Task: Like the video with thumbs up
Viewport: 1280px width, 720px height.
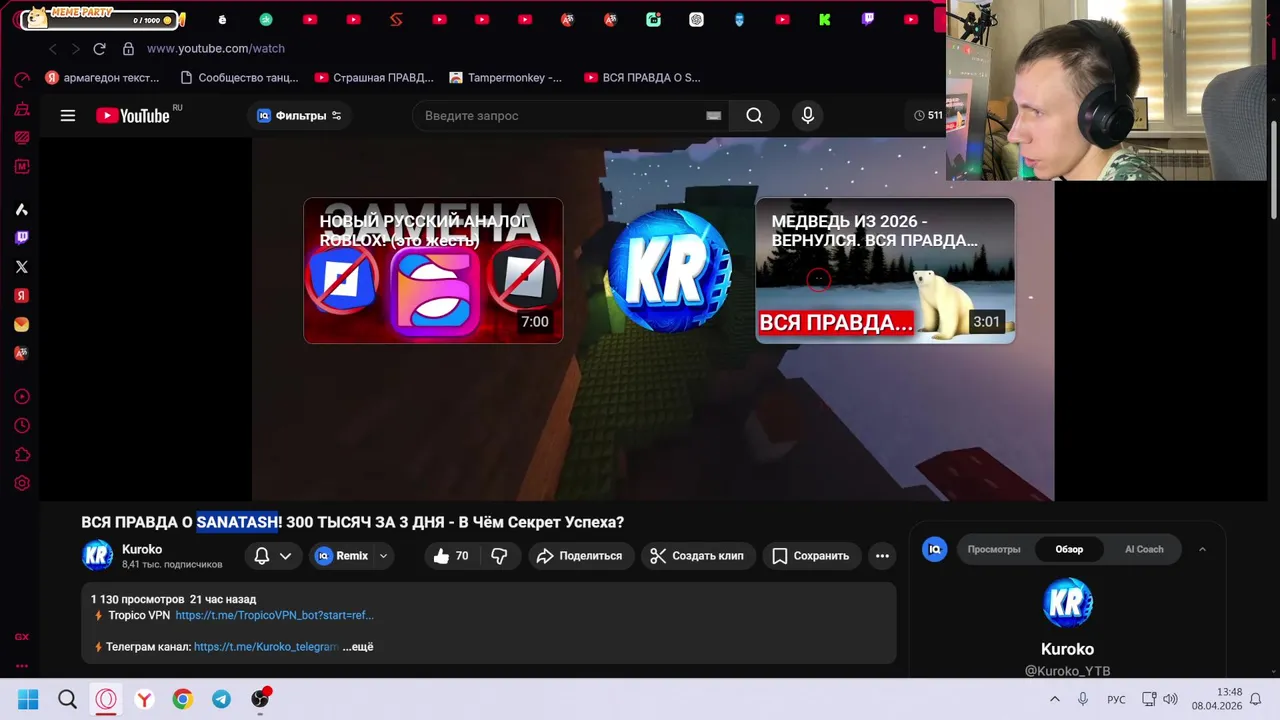Action: point(450,556)
